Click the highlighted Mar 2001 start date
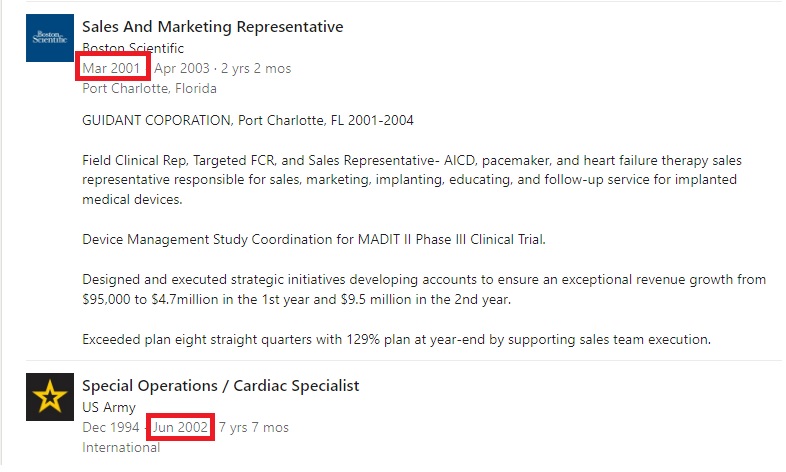 [111, 68]
